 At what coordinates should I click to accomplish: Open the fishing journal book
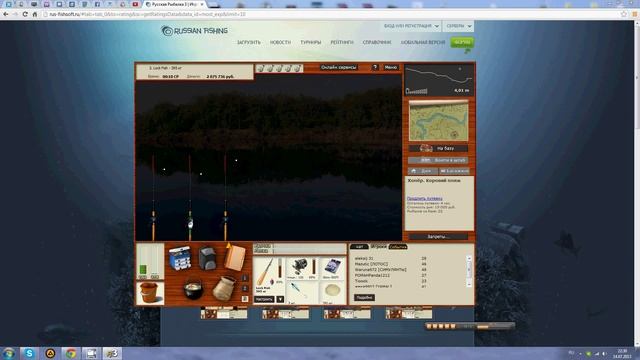pos(235,258)
